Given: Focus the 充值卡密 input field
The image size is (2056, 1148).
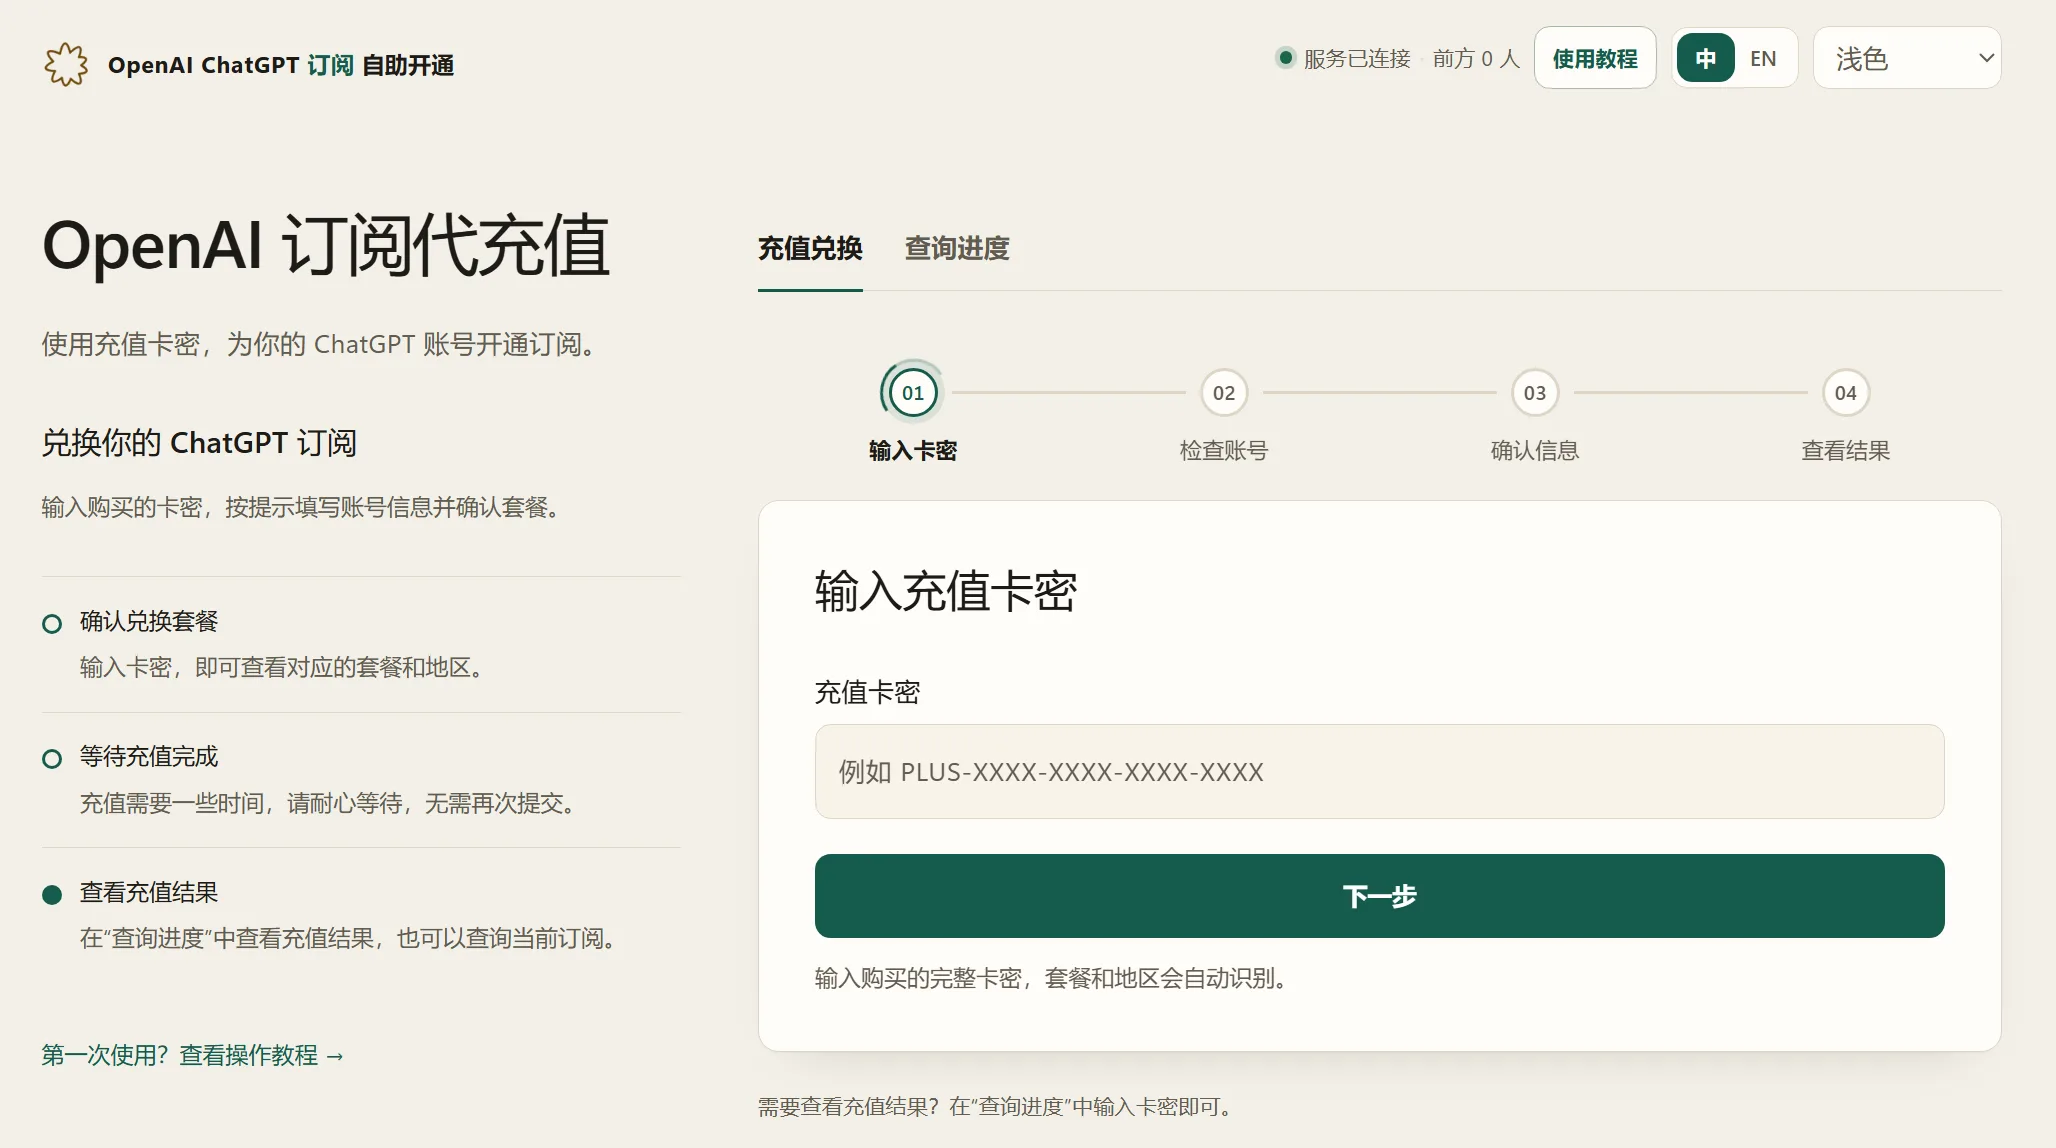Looking at the screenshot, I should tap(1380, 772).
